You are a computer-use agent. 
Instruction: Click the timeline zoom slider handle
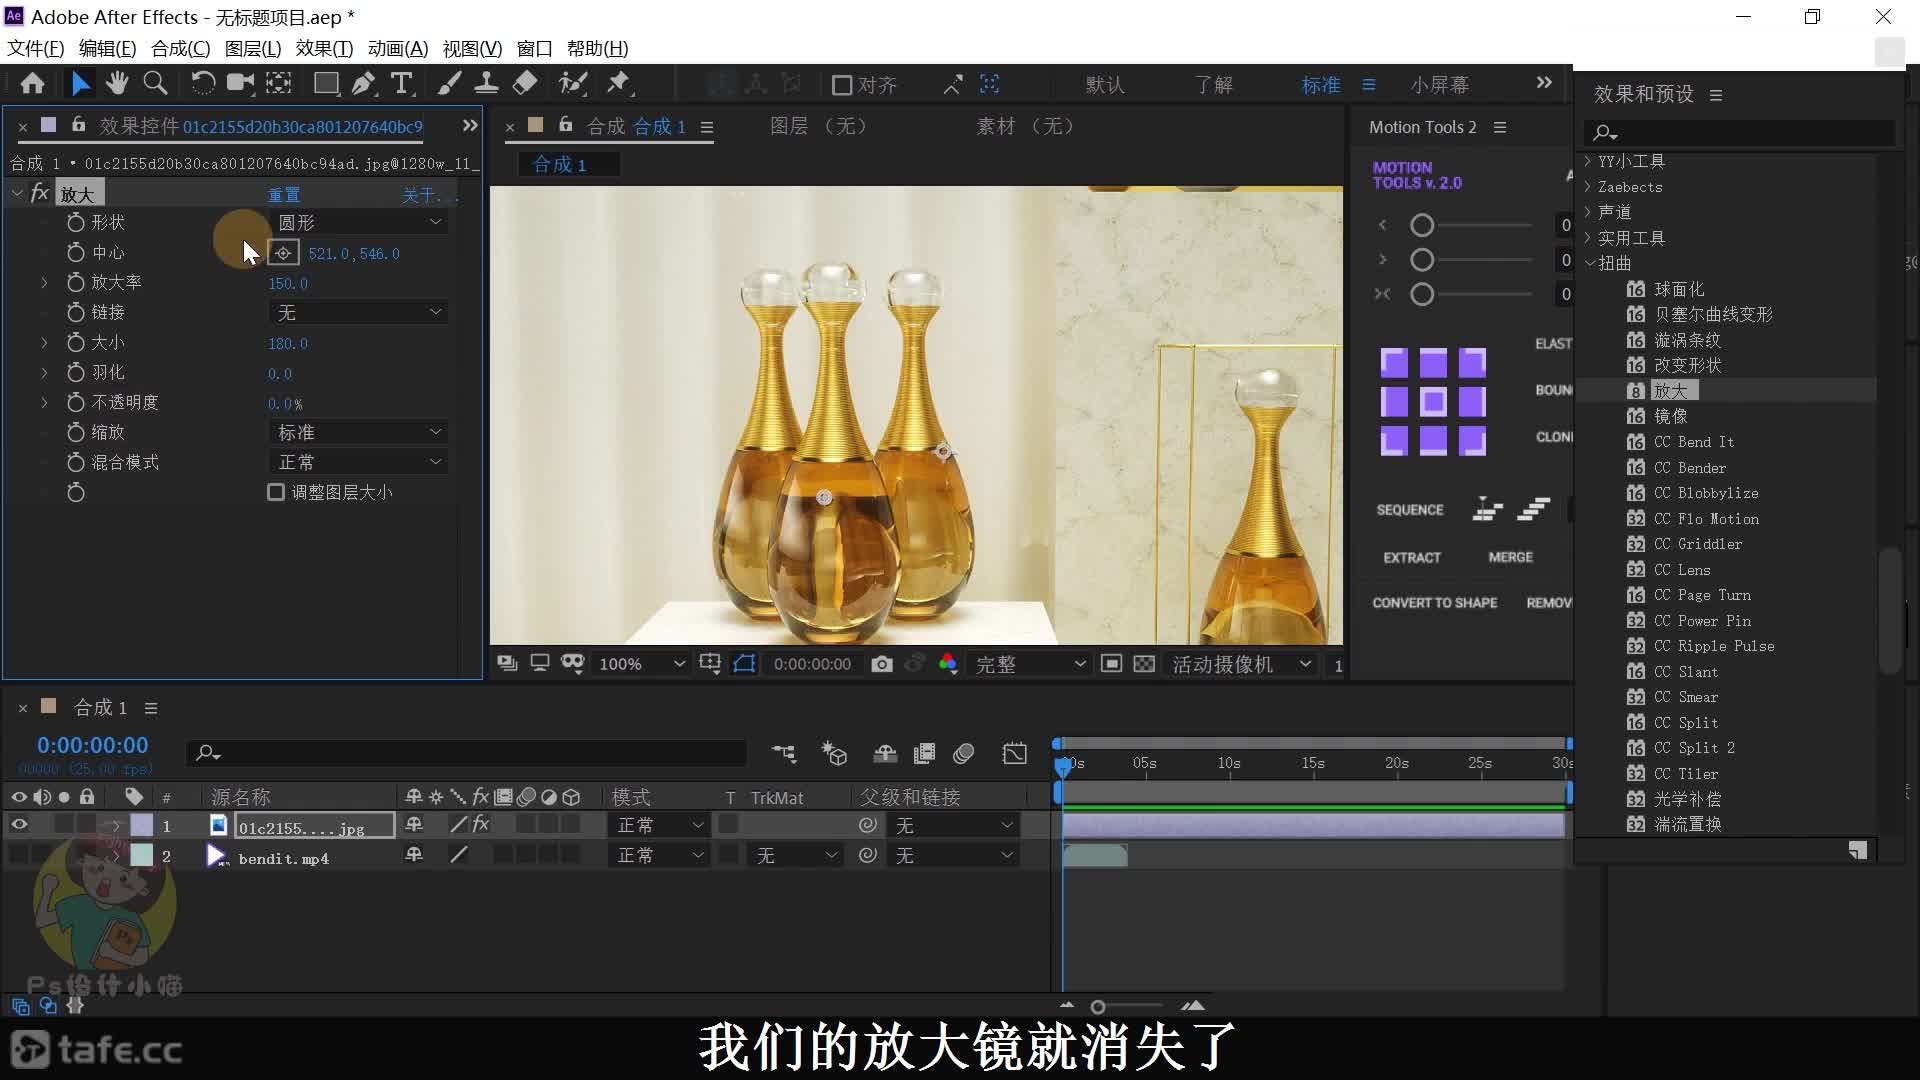click(x=1098, y=1007)
